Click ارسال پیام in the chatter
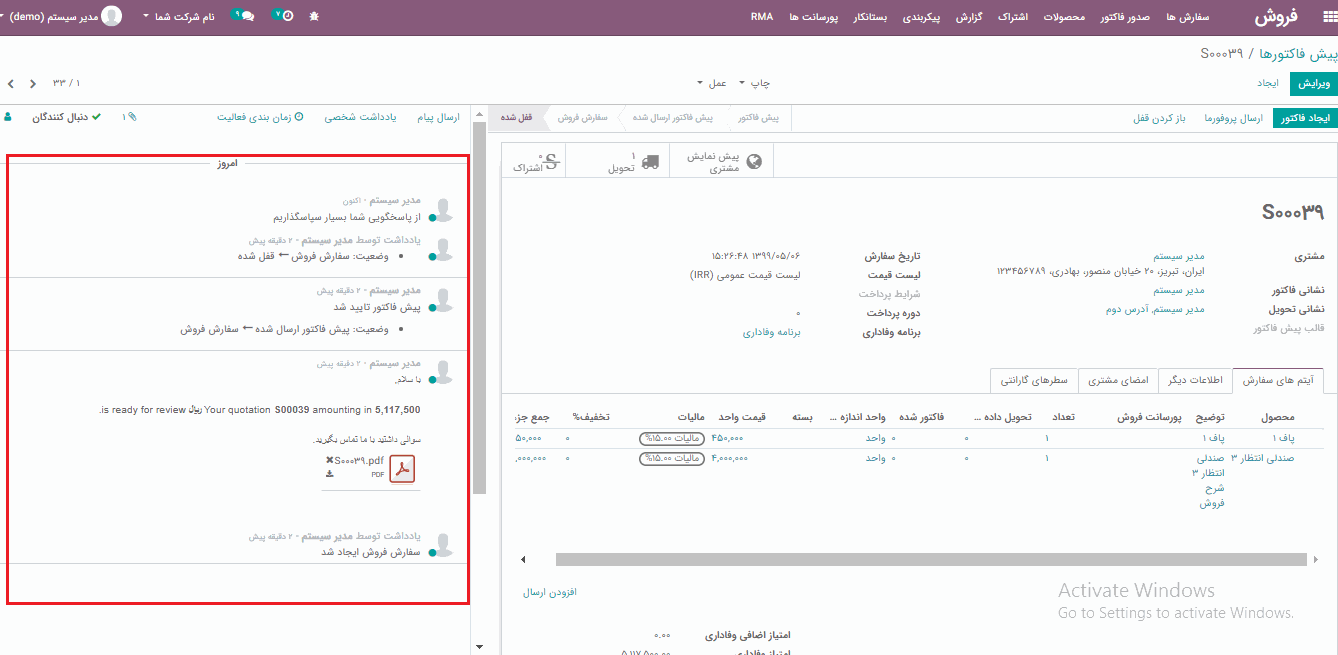 pyautogui.click(x=438, y=117)
